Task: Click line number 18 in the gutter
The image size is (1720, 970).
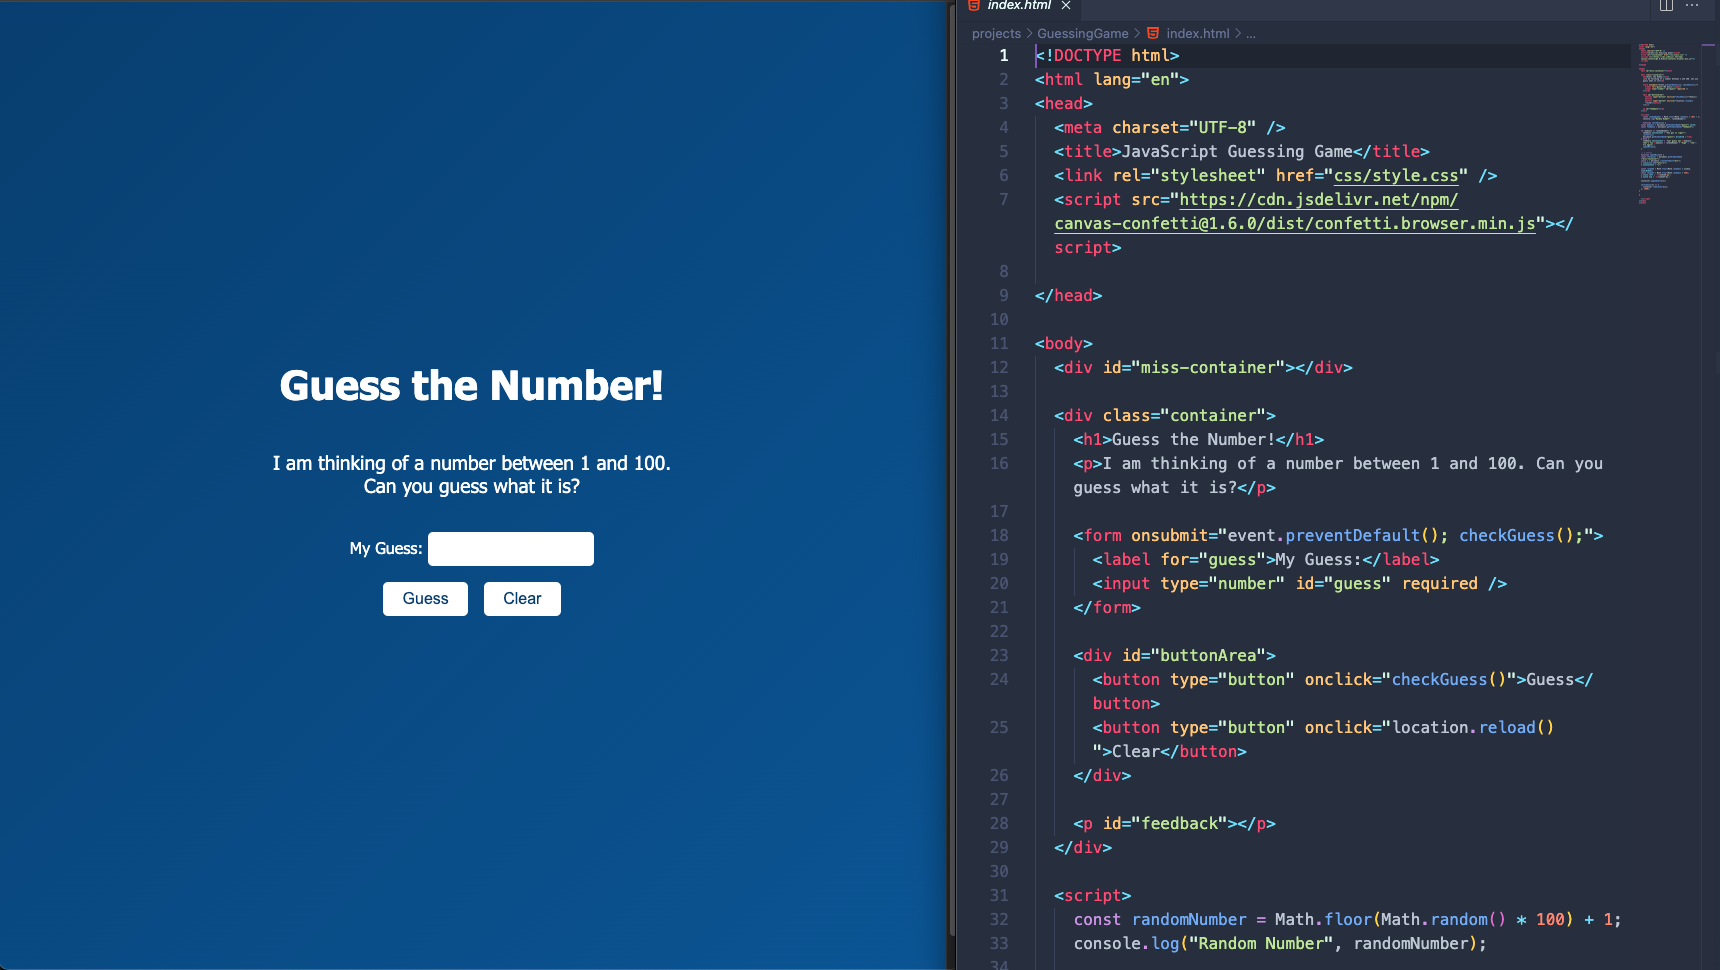Action: coord(999,535)
